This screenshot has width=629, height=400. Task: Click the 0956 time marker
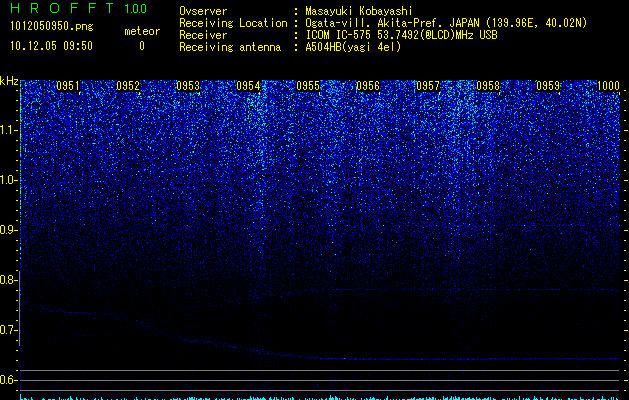(368, 86)
